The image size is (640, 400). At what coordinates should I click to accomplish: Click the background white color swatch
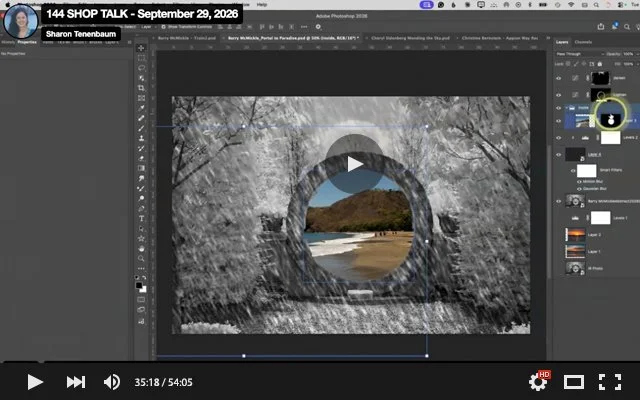pos(144,289)
